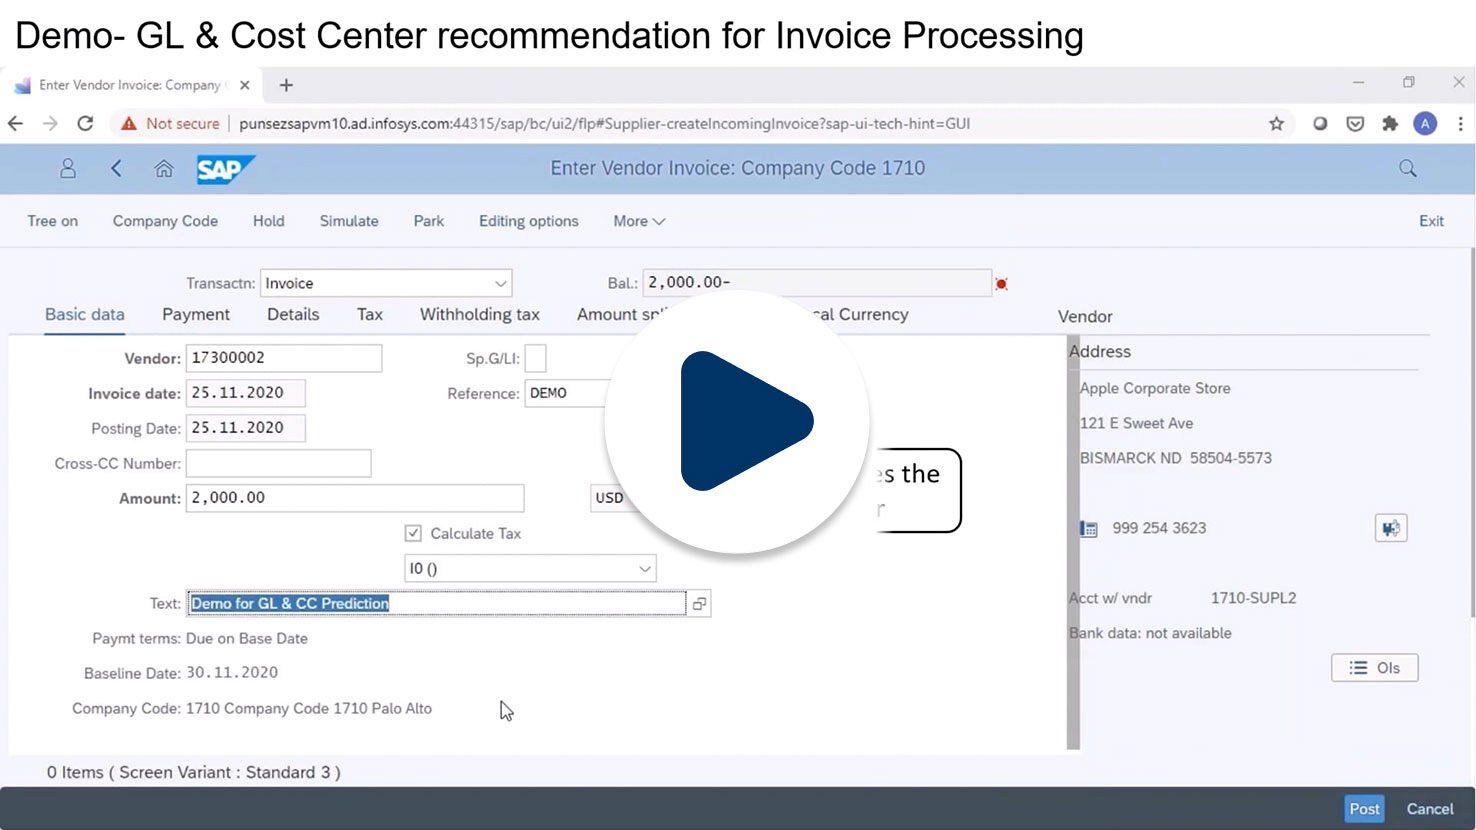This screenshot has width=1476, height=830.
Task: Close the Enter Vendor Invoice browser tab
Action: pos(244,85)
